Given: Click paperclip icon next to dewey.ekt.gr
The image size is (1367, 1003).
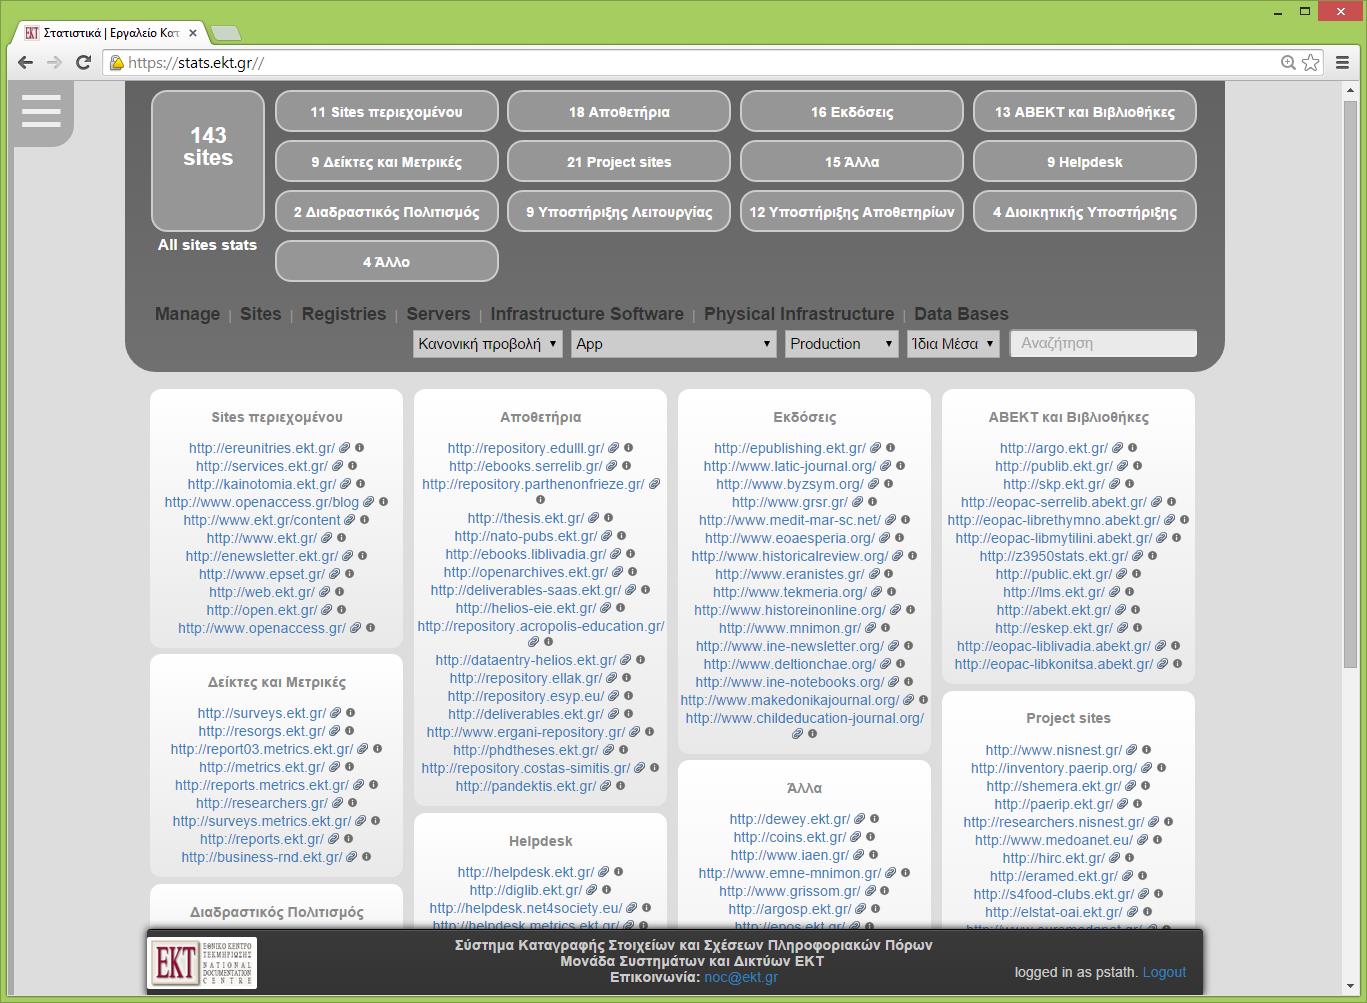Looking at the screenshot, I should coord(859,819).
